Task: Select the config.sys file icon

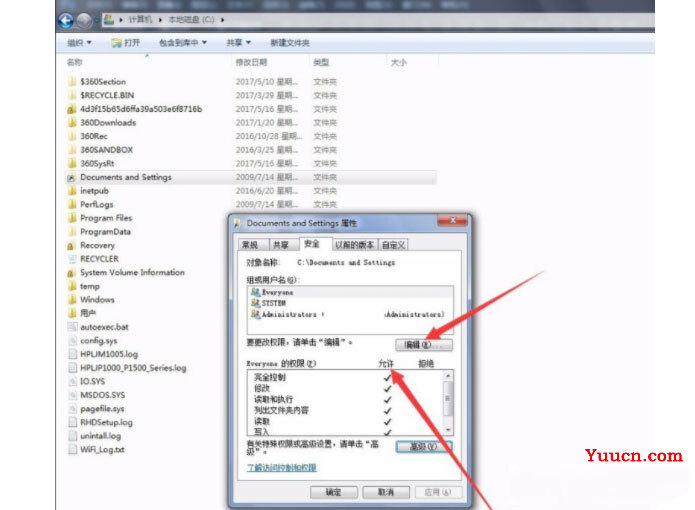Action: (72, 341)
